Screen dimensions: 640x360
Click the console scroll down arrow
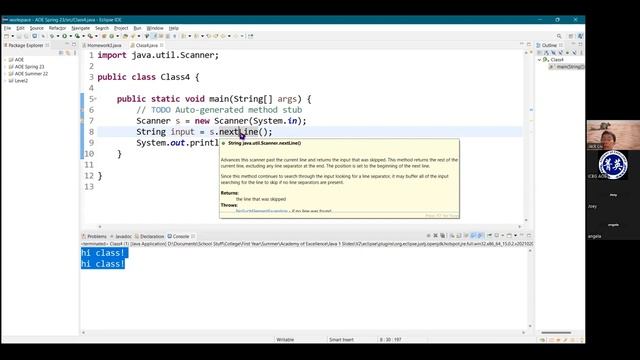pos(530,326)
